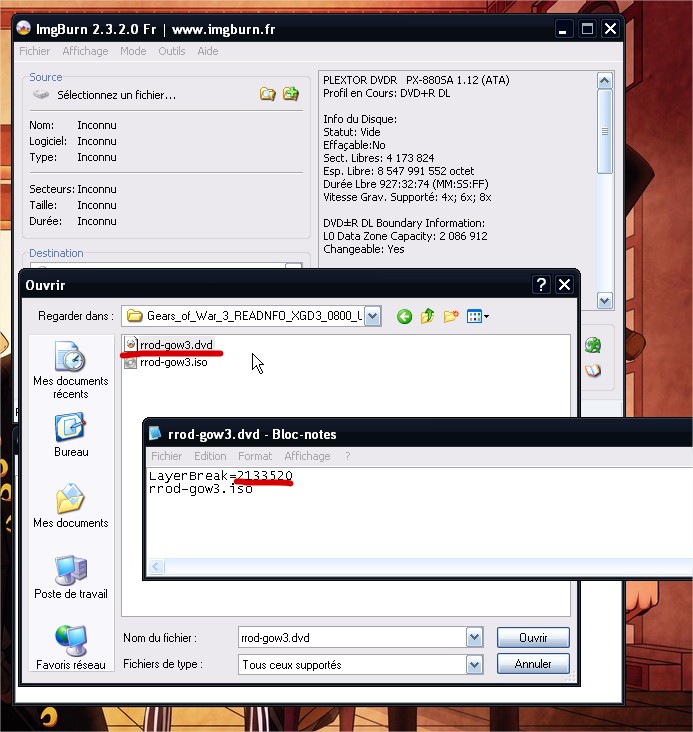Open the view menu icon in Ouvrir dialog
The image size is (693, 732).
478,317
